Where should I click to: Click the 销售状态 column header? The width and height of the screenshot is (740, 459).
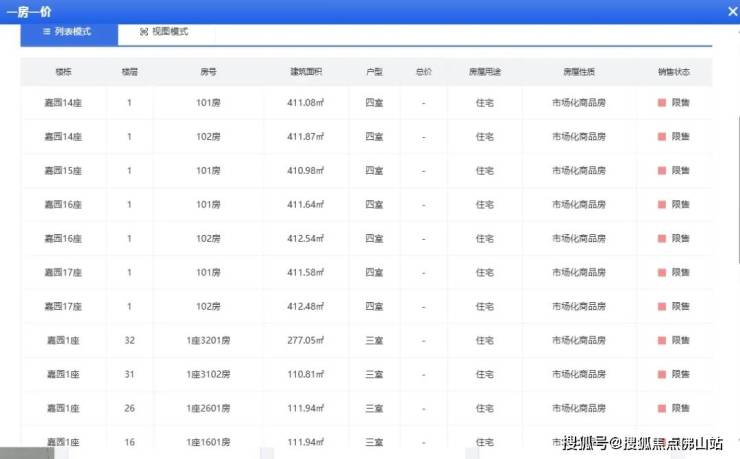pyautogui.click(x=674, y=72)
